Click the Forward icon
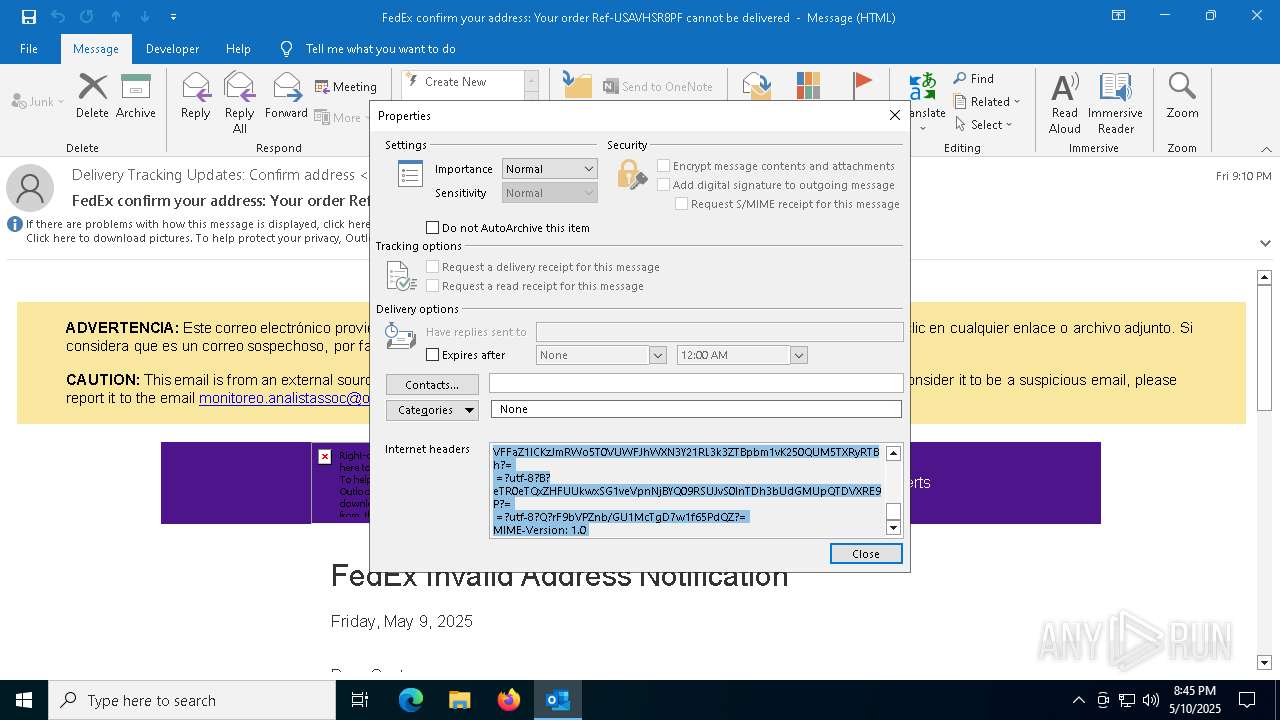The image size is (1280, 720). coord(286,87)
